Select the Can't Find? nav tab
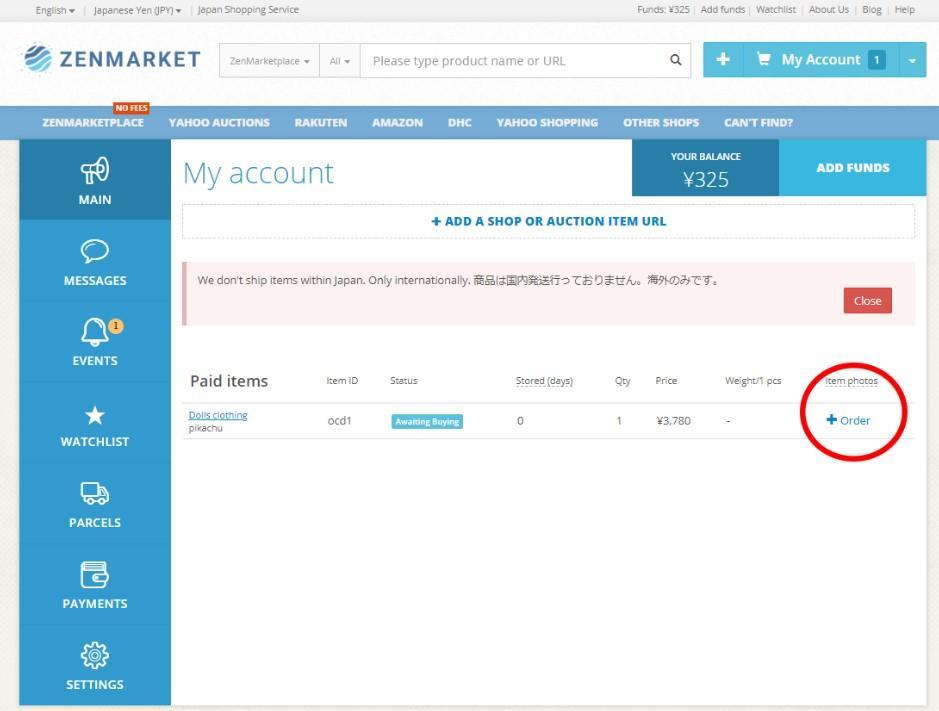 coord(758,122)
